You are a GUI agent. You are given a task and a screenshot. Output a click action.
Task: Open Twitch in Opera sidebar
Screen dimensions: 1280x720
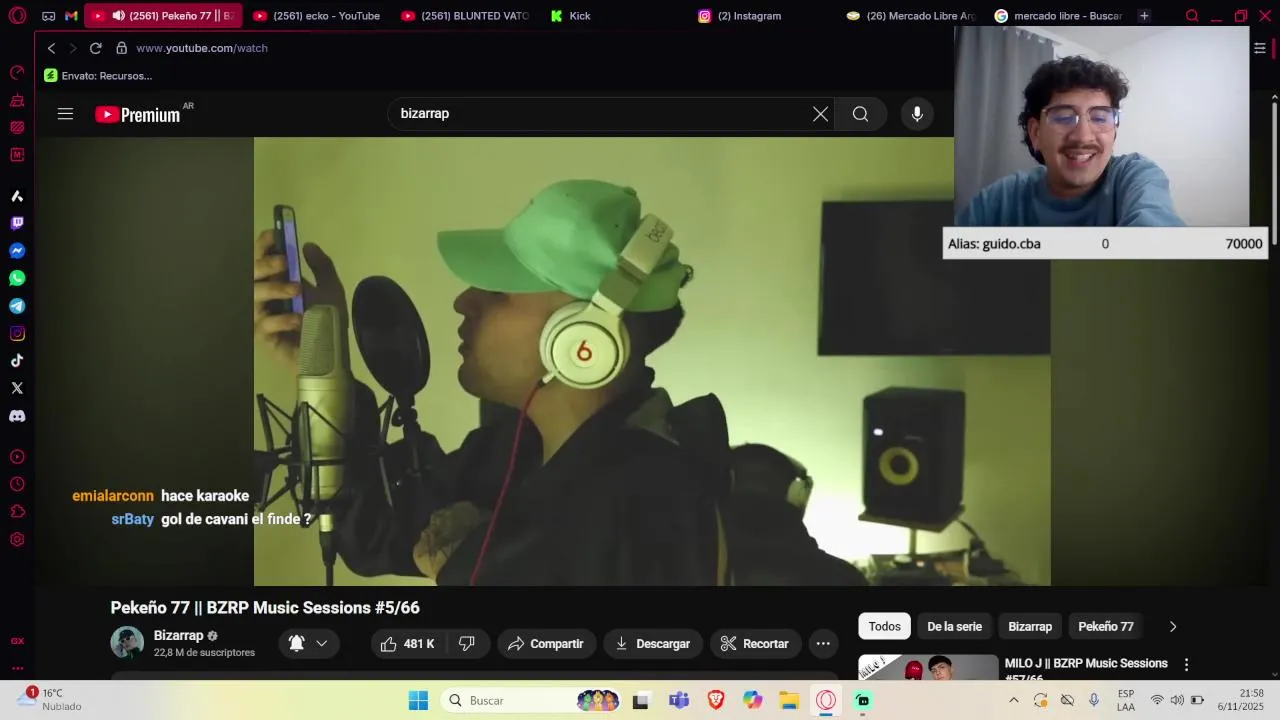(17, 223)
